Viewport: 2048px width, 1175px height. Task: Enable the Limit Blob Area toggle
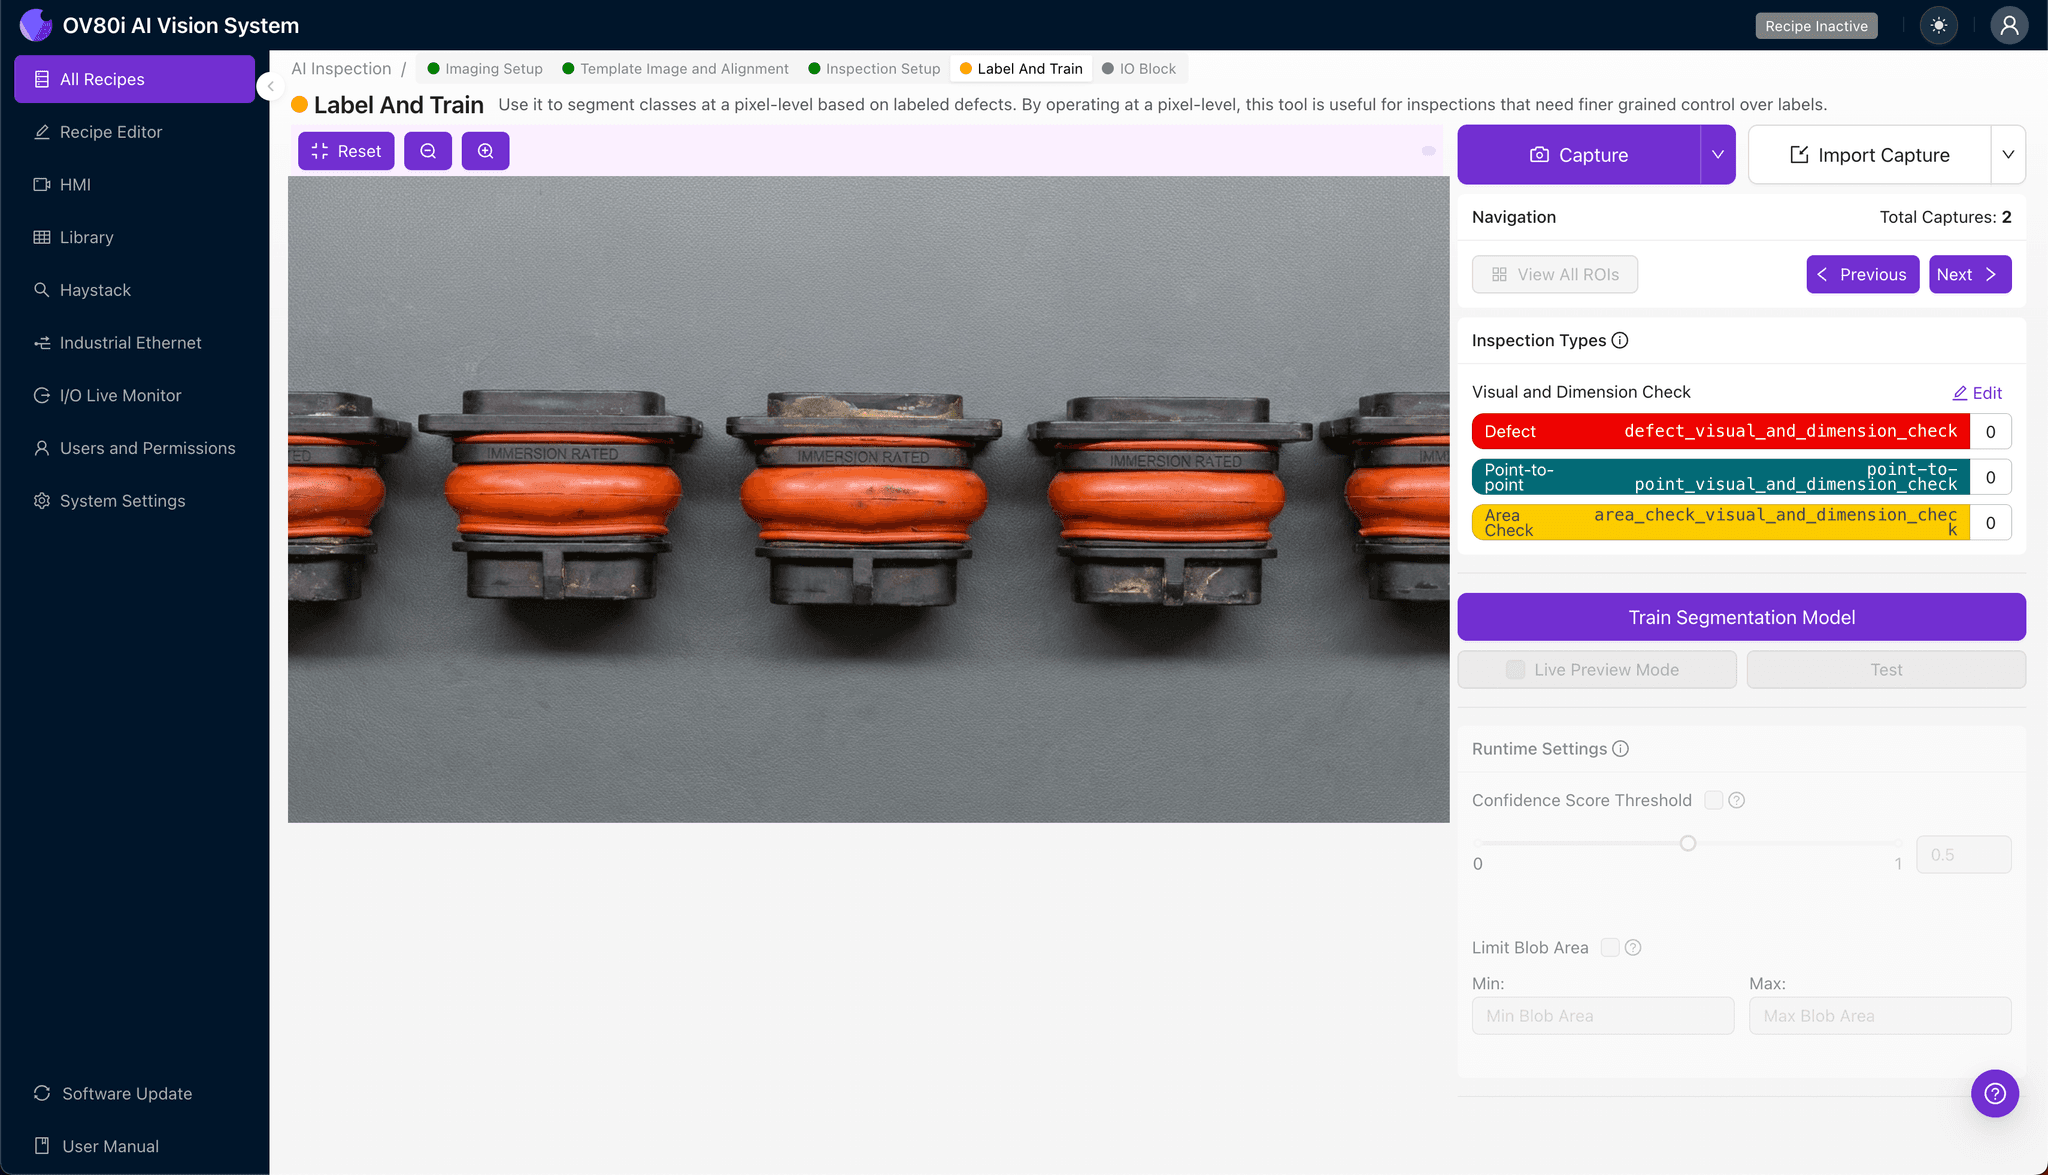pyautogui.click(x=1609, y=947)
